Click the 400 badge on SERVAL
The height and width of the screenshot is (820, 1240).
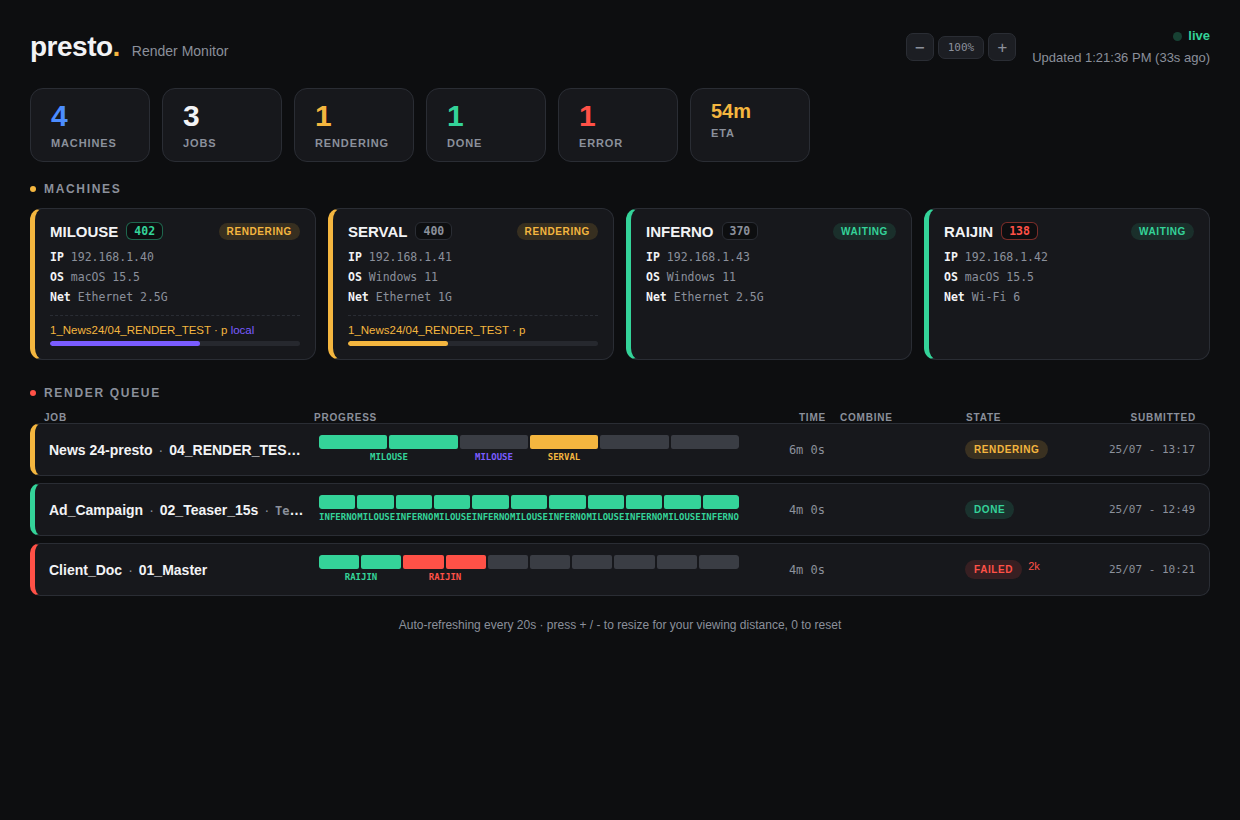coord(434,231)
